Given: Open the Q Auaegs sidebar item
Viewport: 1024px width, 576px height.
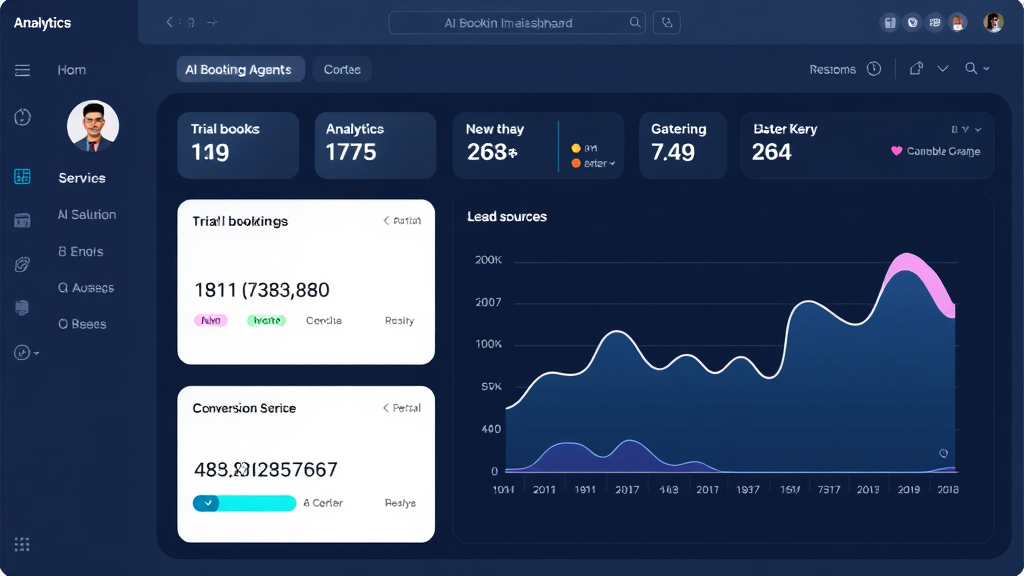Looking at the screenshot, I should [86, 287].
